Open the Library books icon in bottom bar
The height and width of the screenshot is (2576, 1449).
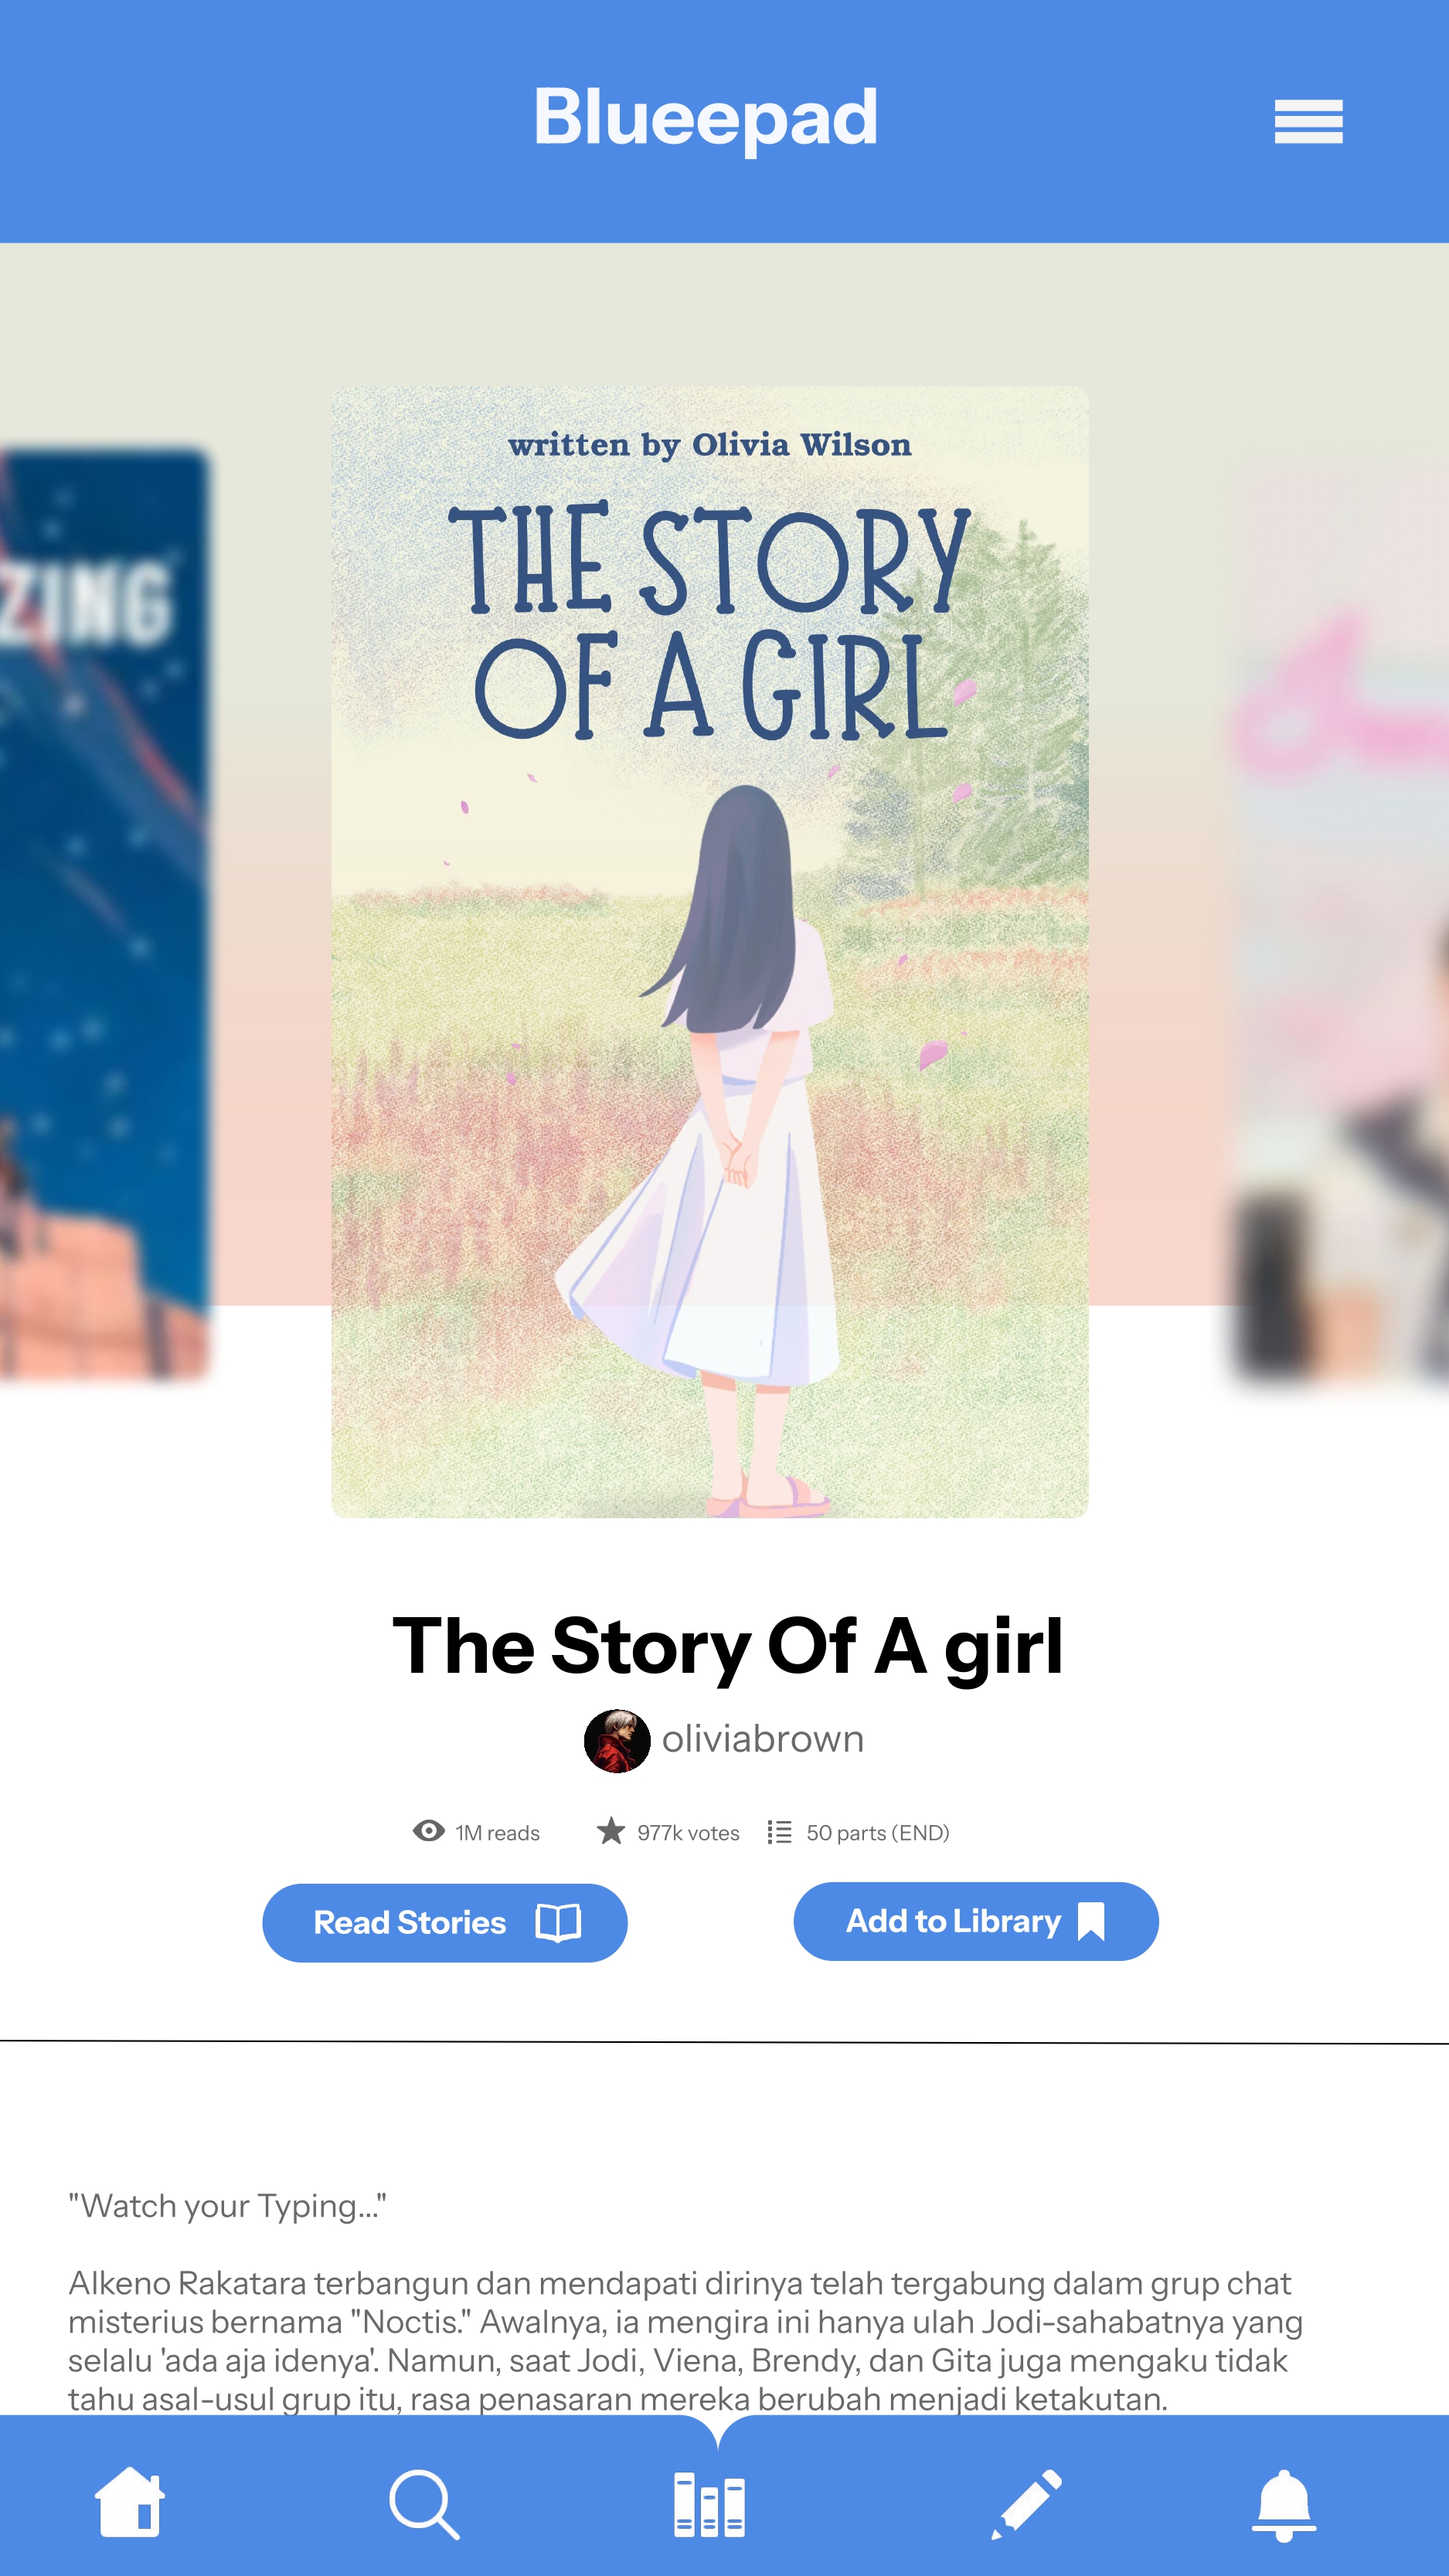pyautogui.click(x=709, y=2505)
